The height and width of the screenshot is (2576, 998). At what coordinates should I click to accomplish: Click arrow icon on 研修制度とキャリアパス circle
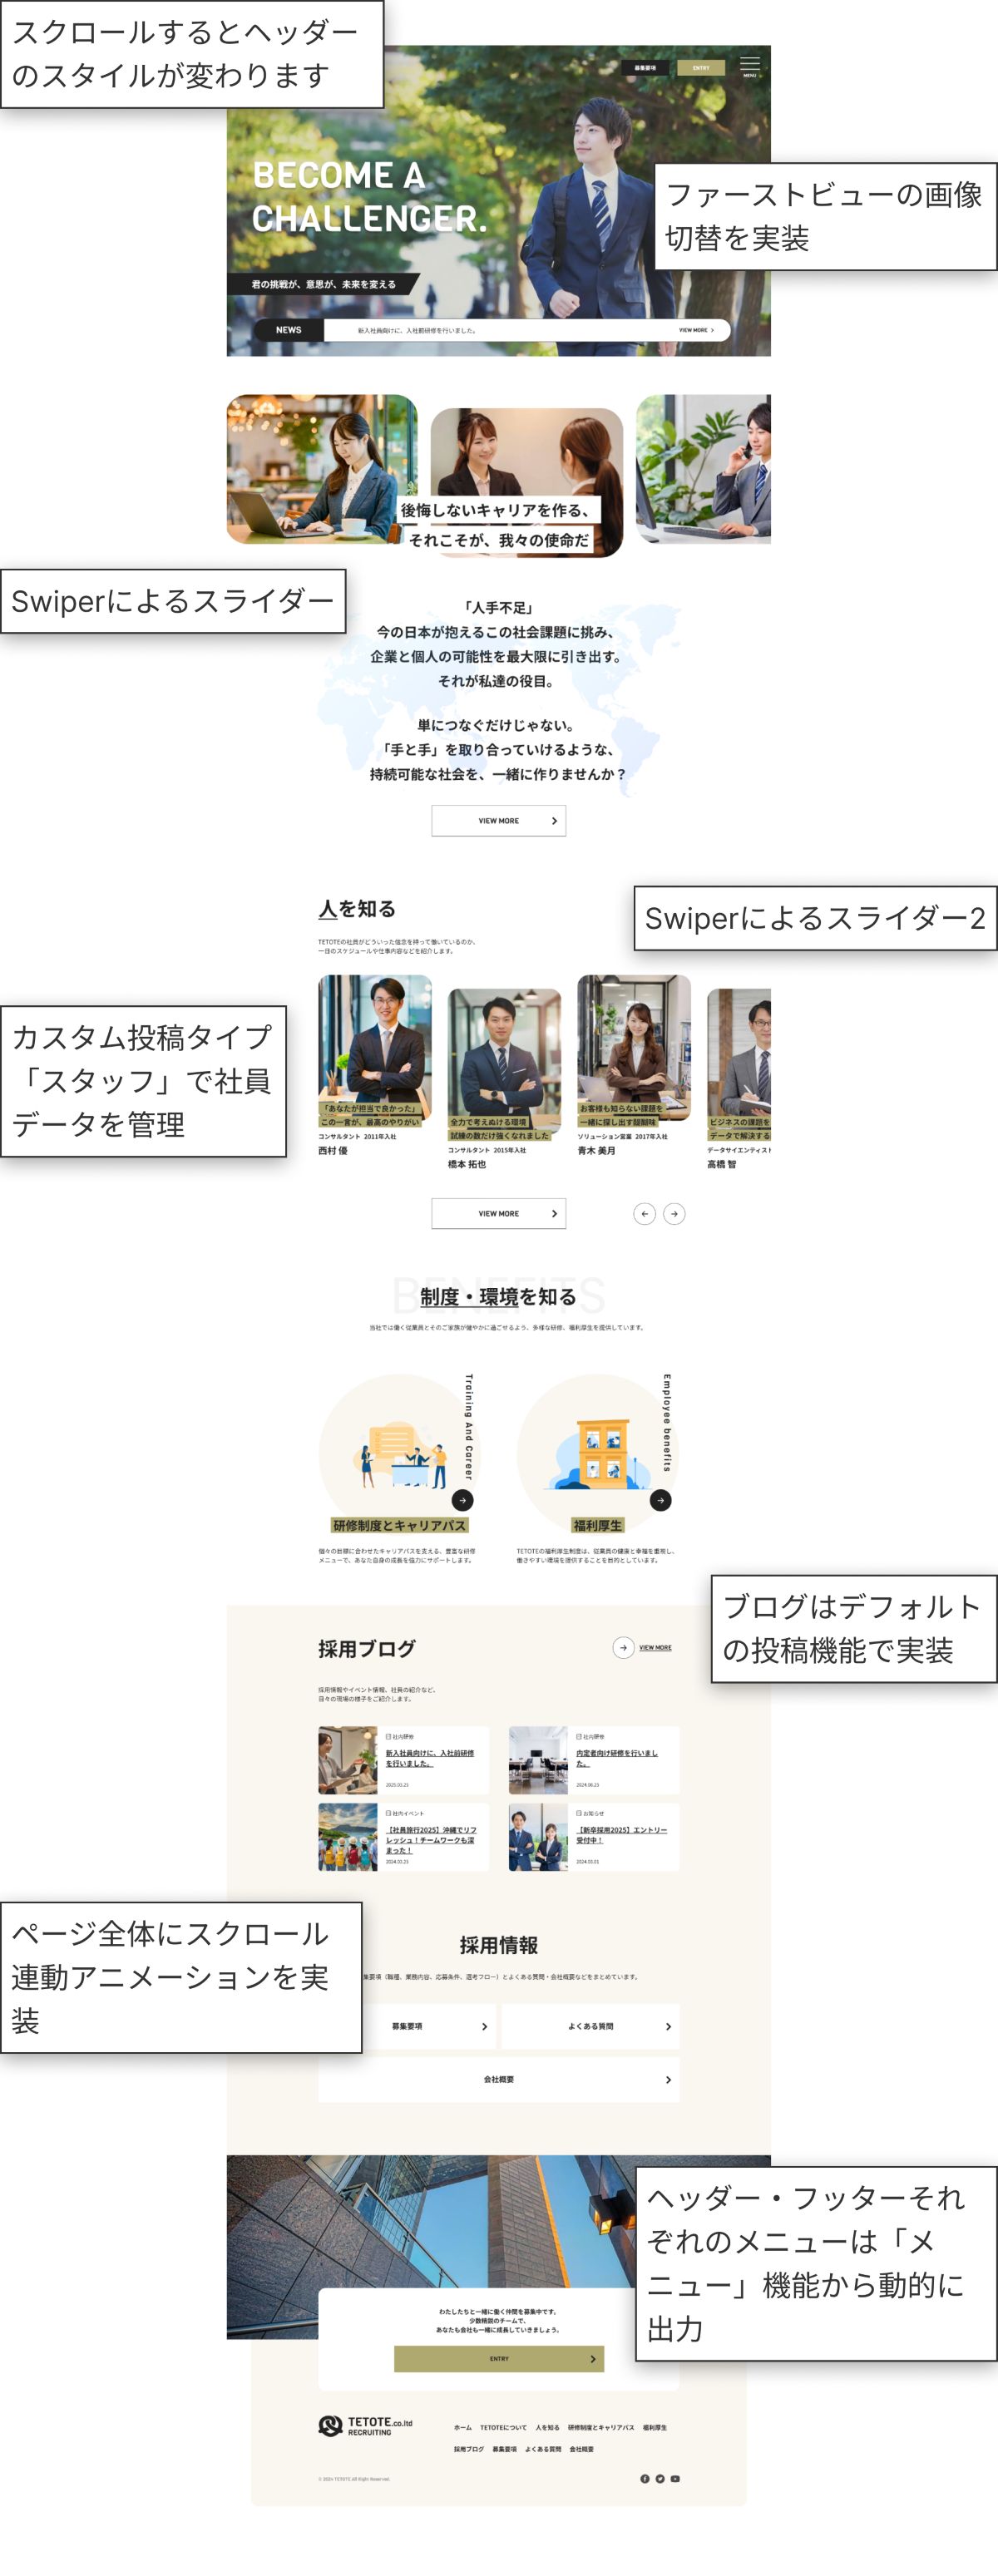coord(462,1500)
